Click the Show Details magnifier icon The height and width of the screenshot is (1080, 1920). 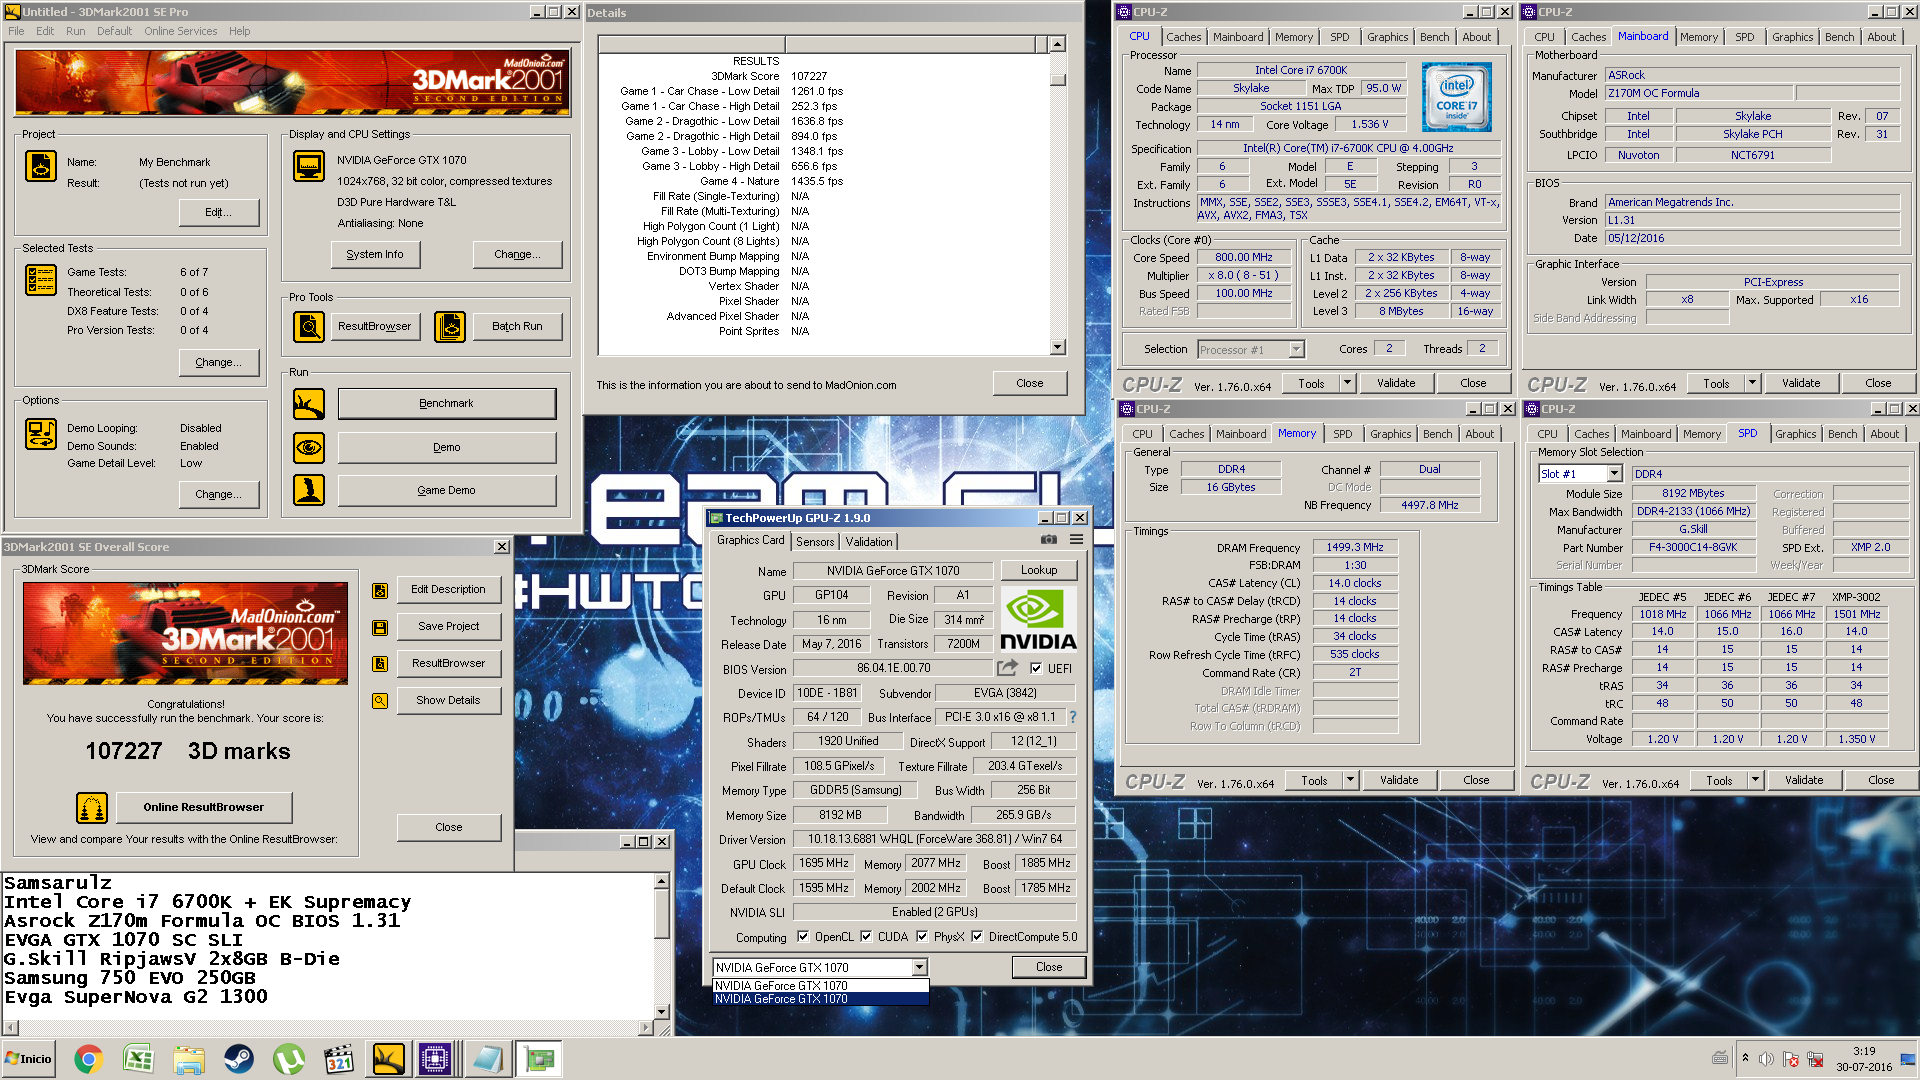click(380, 701)
